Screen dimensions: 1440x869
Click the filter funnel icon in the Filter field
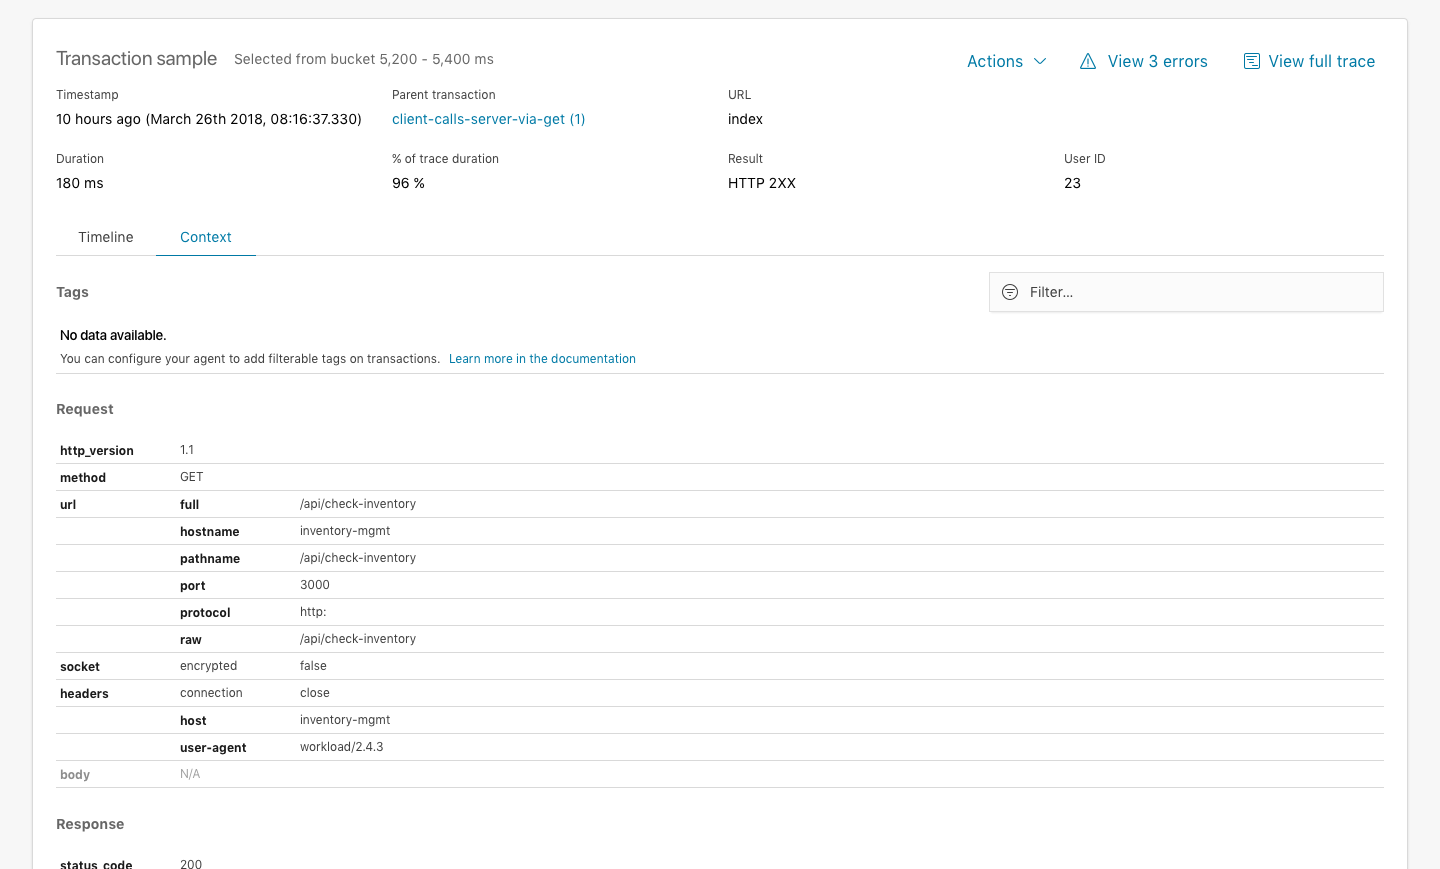(1009, 292)
